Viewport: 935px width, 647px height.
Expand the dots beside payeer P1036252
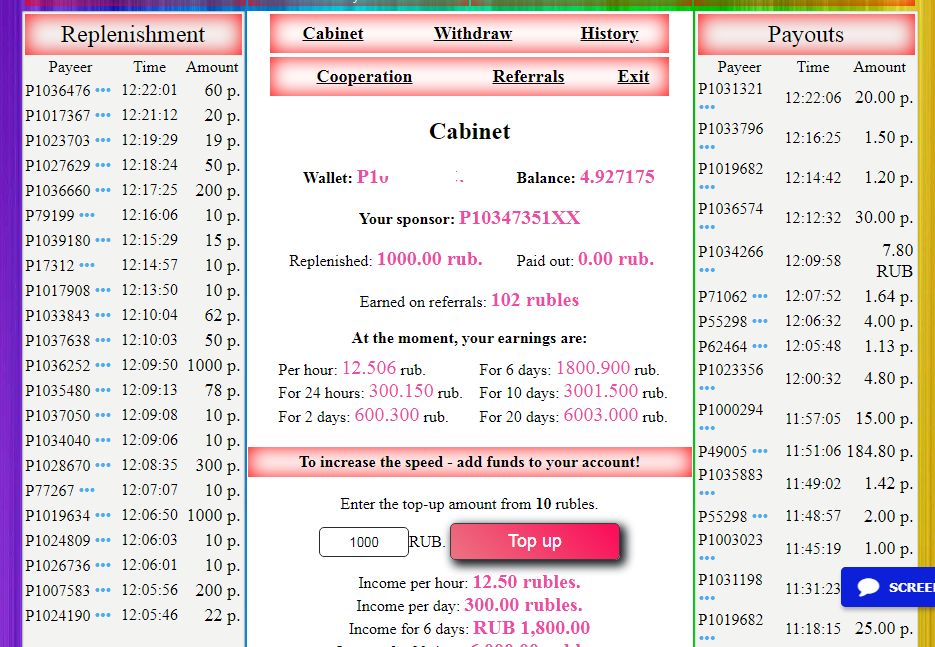(103, 365)
